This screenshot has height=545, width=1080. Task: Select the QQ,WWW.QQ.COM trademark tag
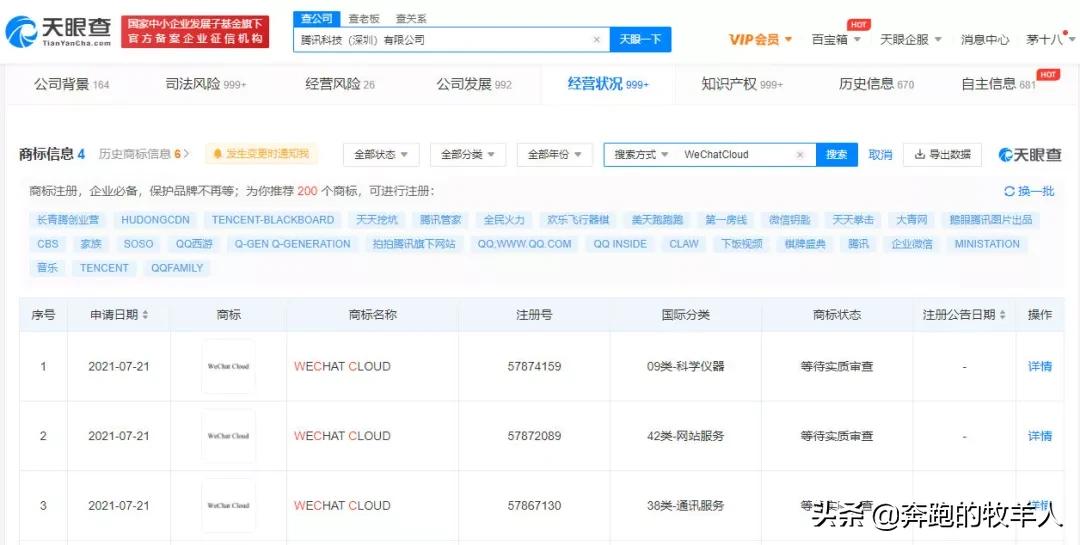pos(525,244)
